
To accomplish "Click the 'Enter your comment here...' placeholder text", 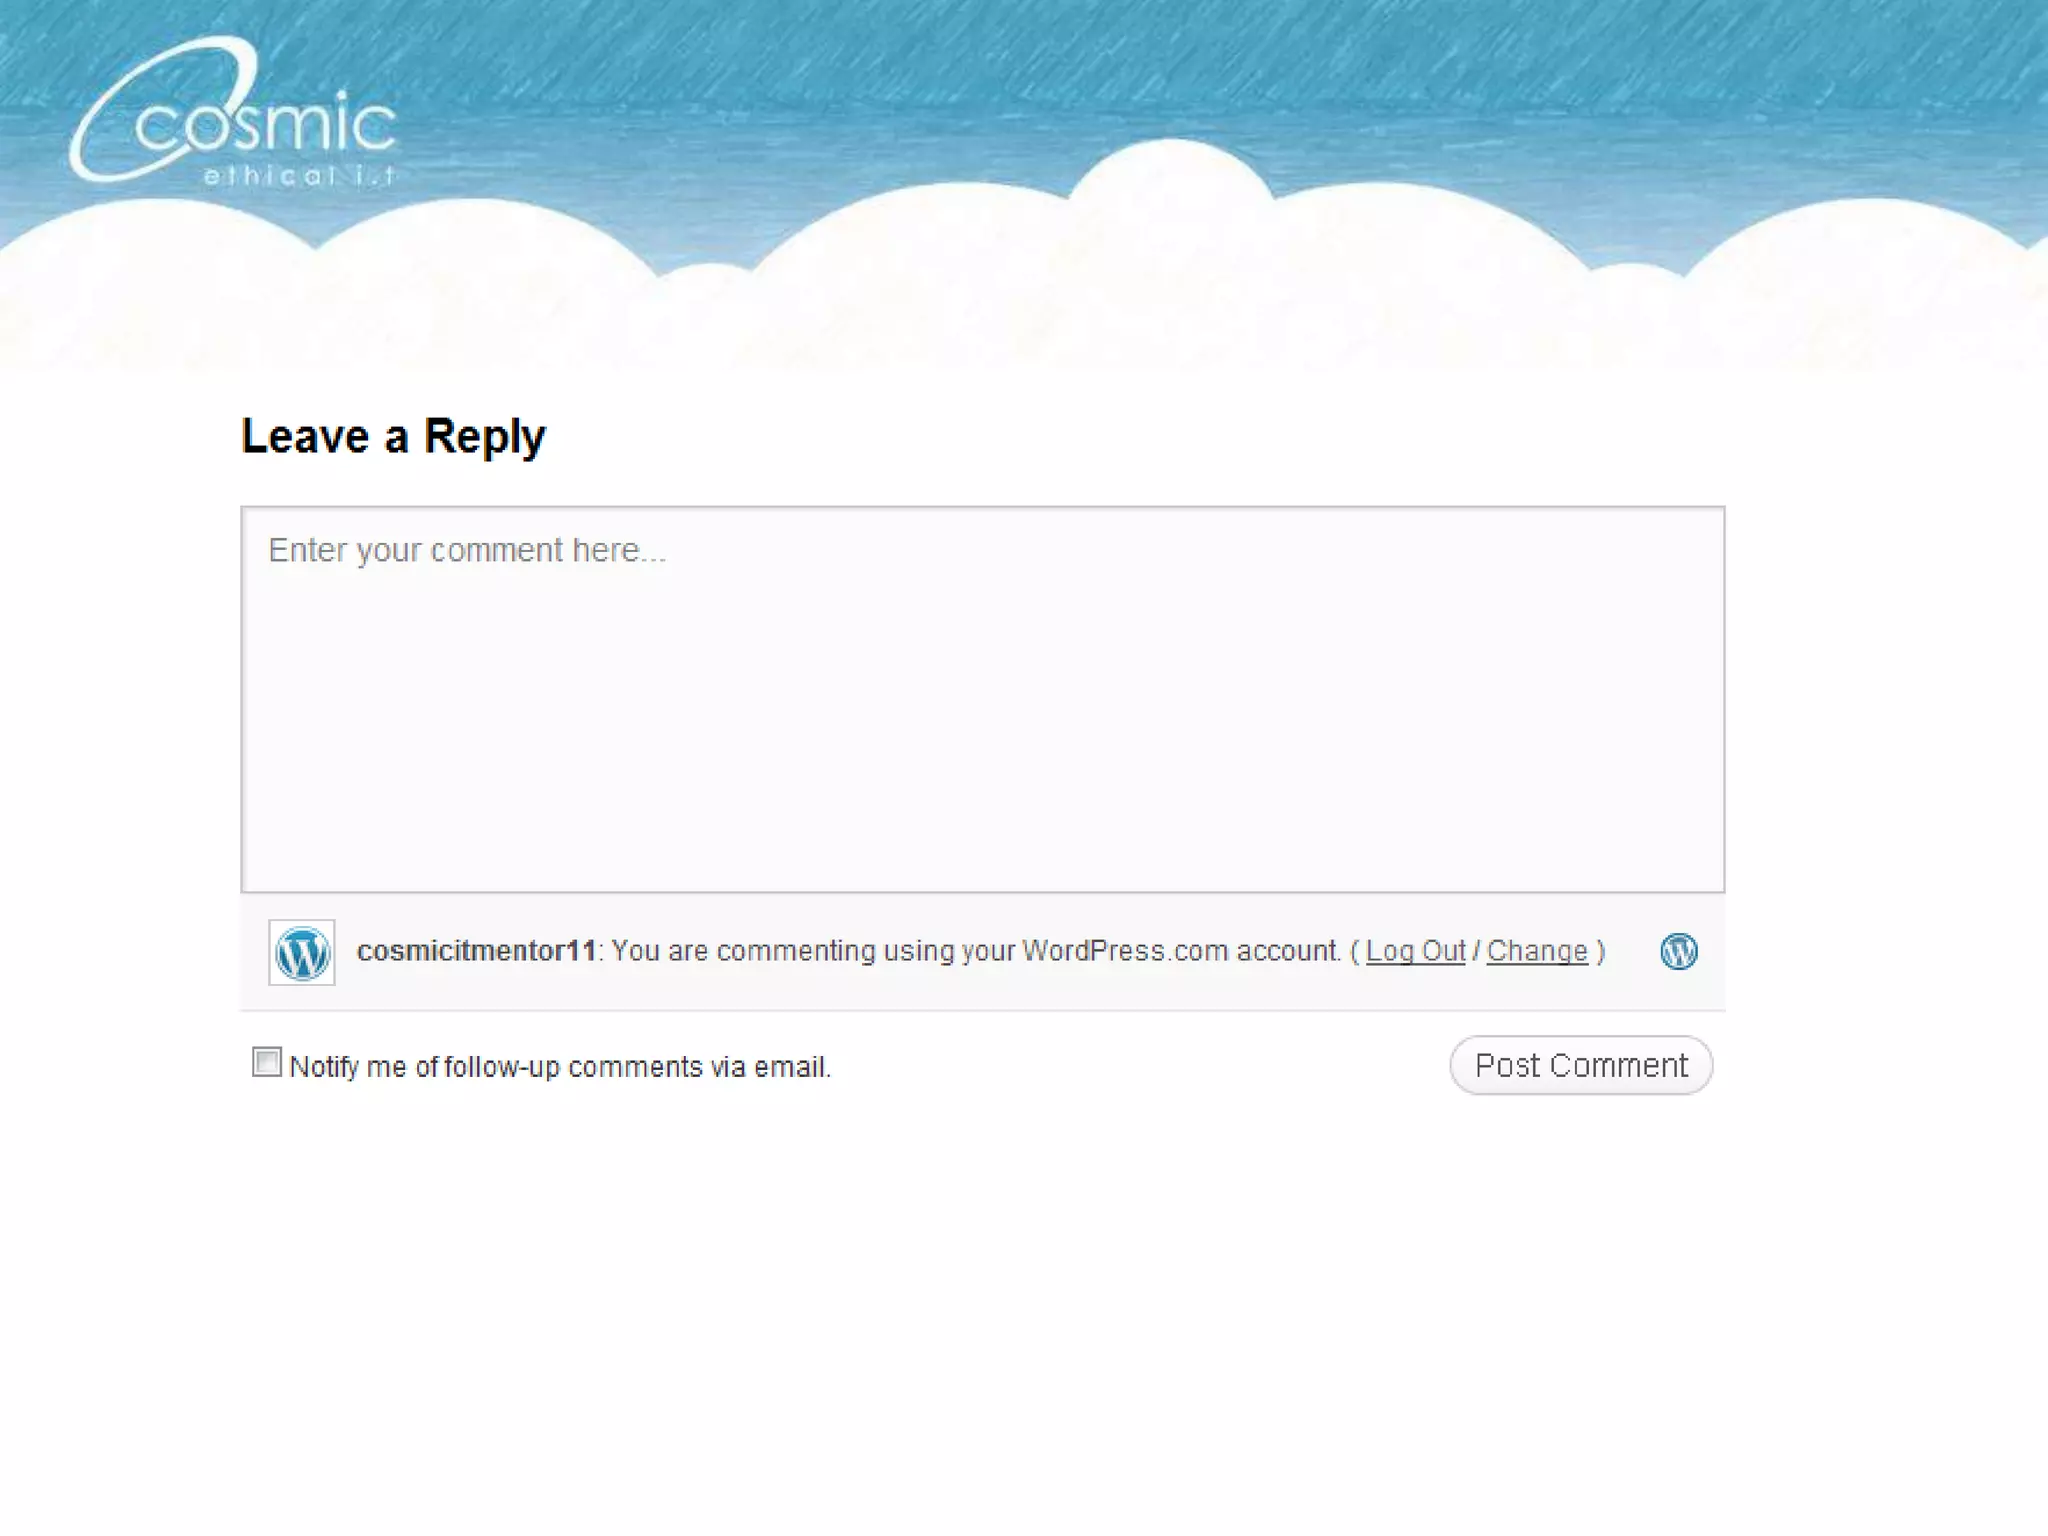I will [466, 551].
